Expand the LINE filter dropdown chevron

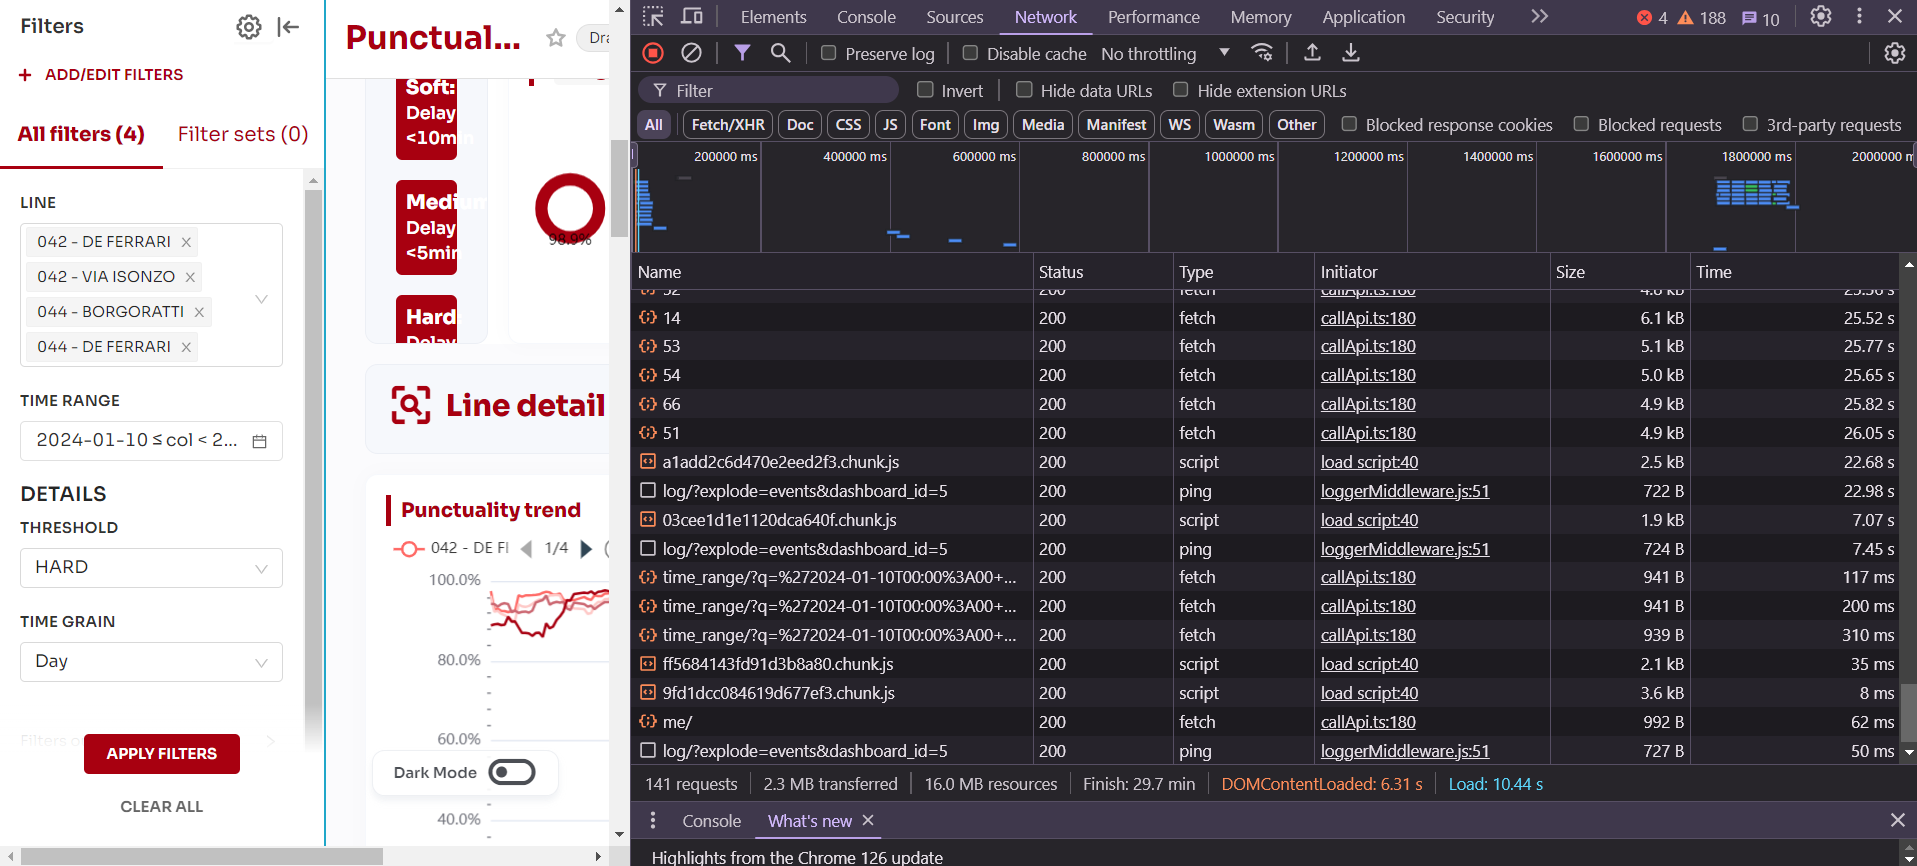click(261, 299)
